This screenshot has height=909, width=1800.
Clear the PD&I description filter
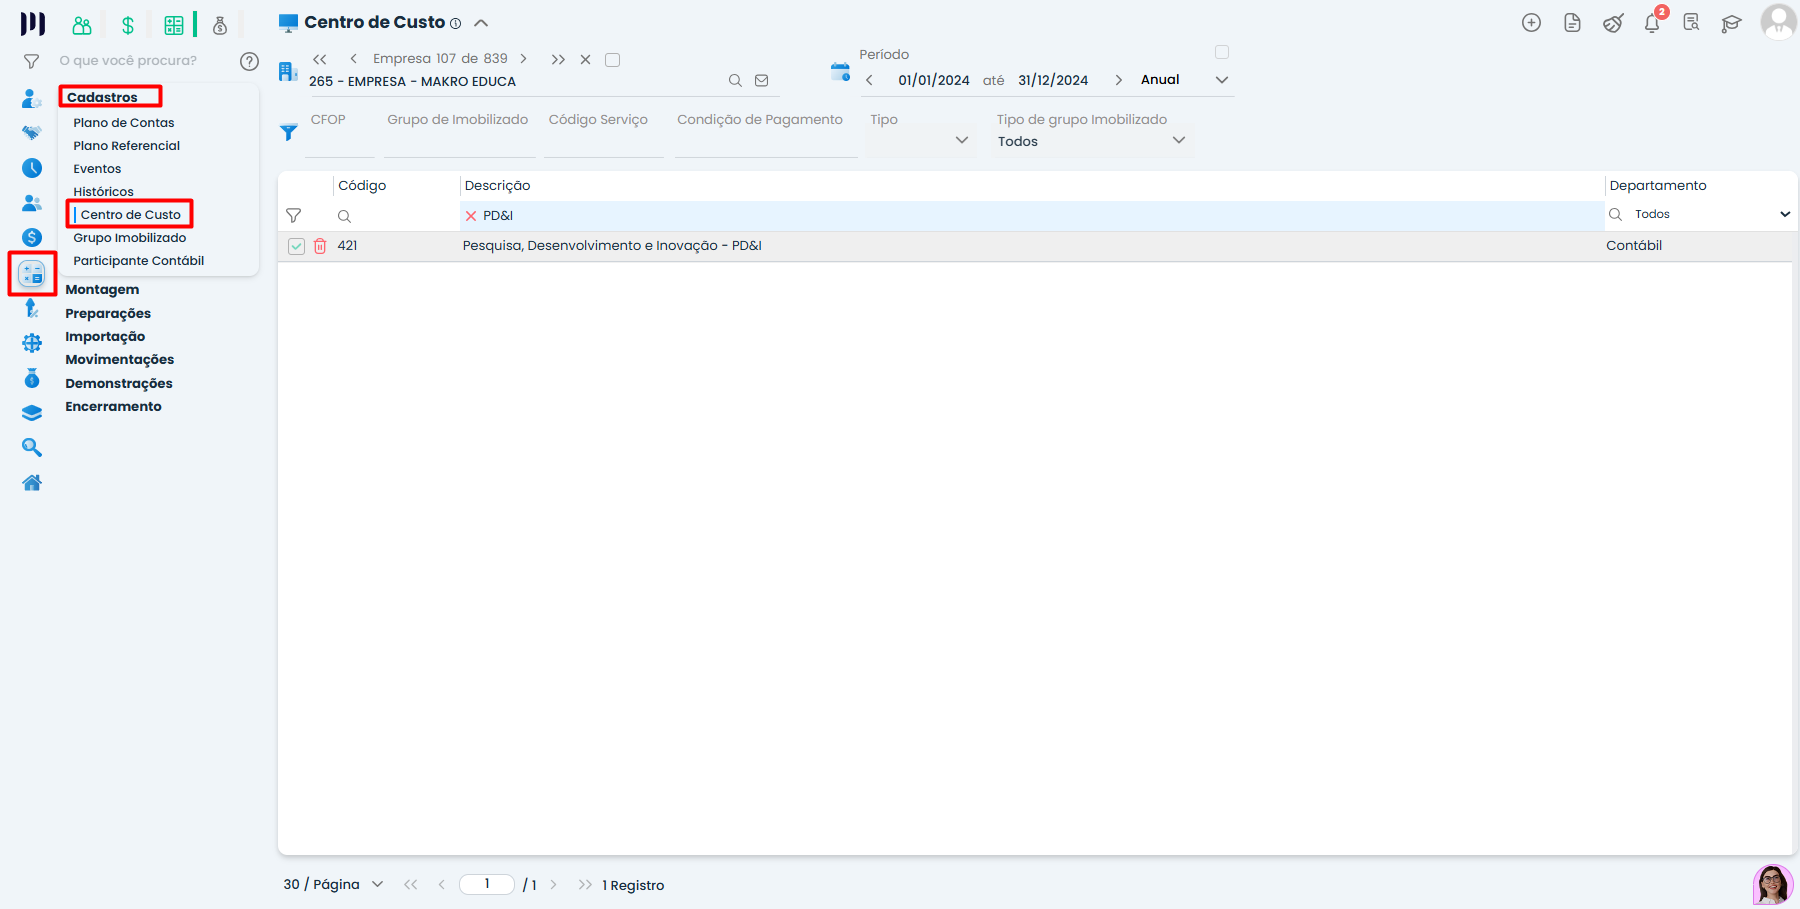pyautogui.click(x=471, y=216)
